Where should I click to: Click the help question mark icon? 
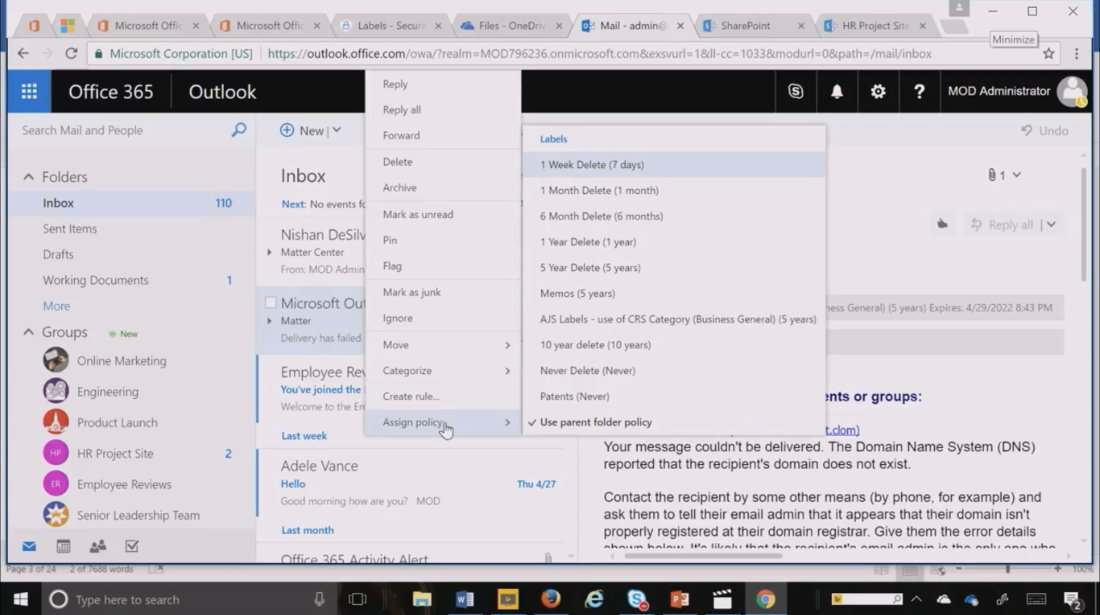[919, 91]
